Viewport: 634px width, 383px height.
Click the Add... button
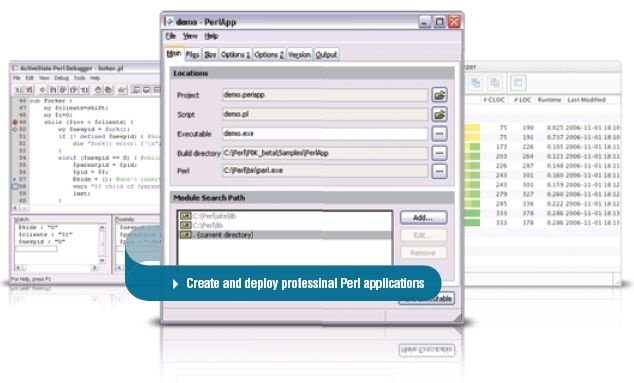[x=423, y=218]
